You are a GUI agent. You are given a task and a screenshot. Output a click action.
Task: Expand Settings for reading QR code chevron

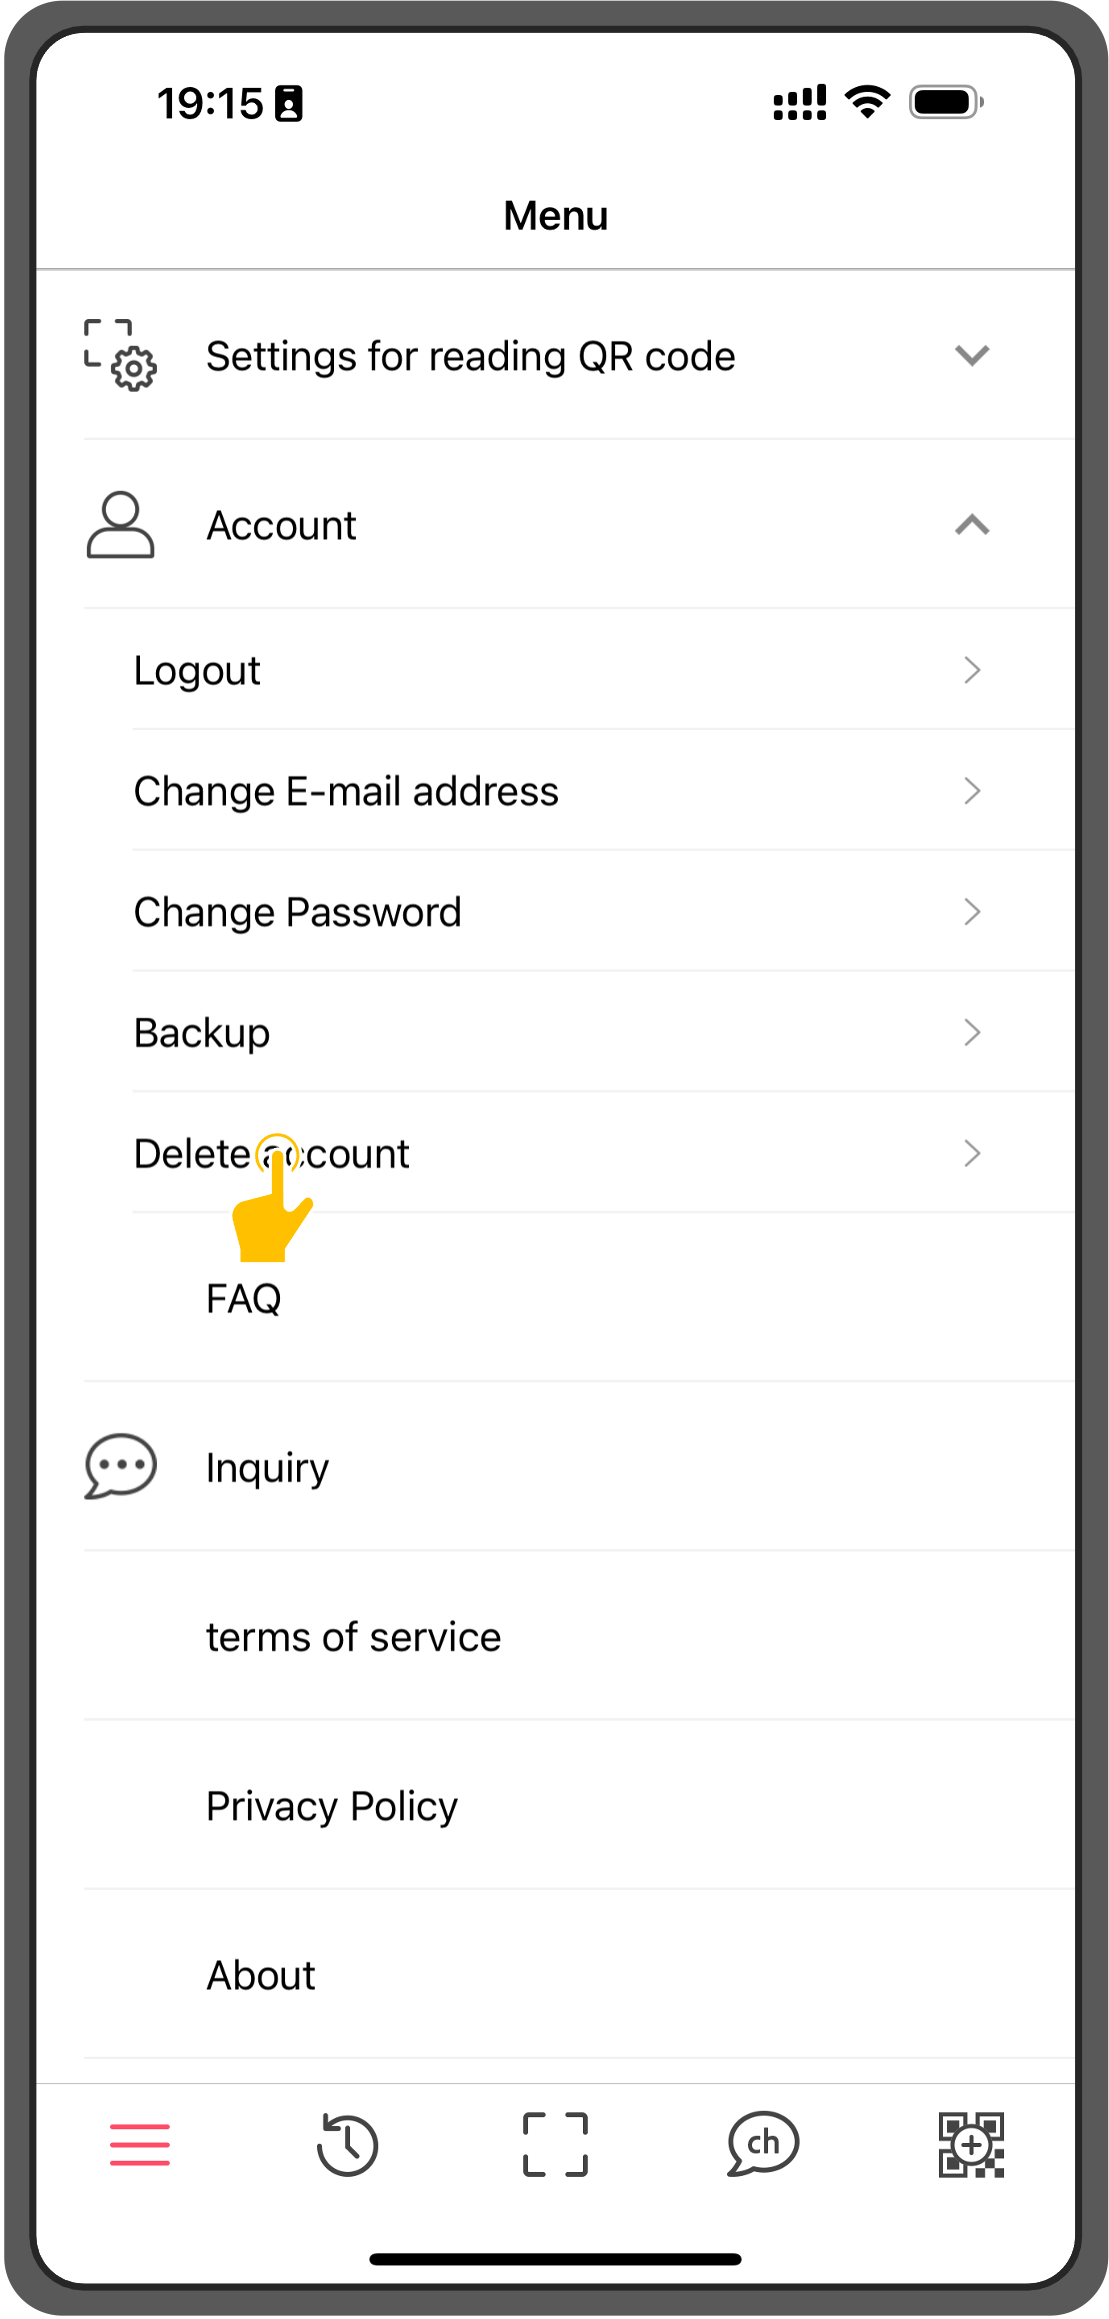pos(972,355)
